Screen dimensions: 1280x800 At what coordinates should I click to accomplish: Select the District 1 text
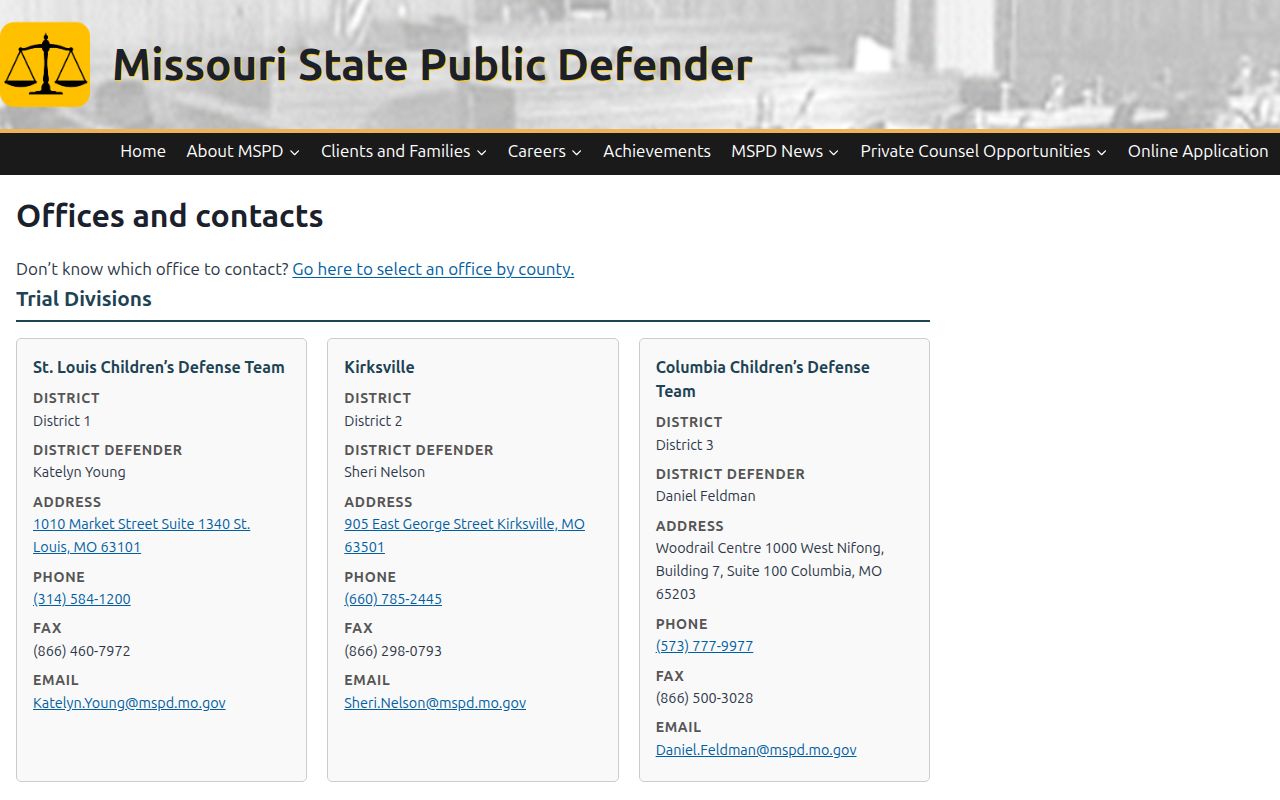(x=62, y=421)
